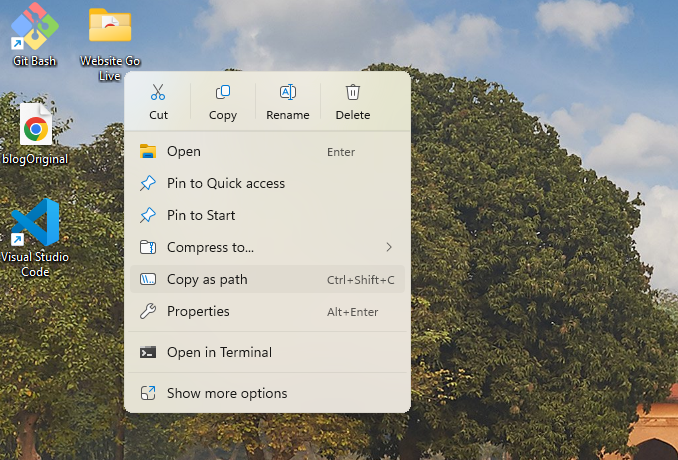This screenshot has width=678, height=460.
Task: Click the wrench icon beside Properties
Action: (x=148, y=311)
